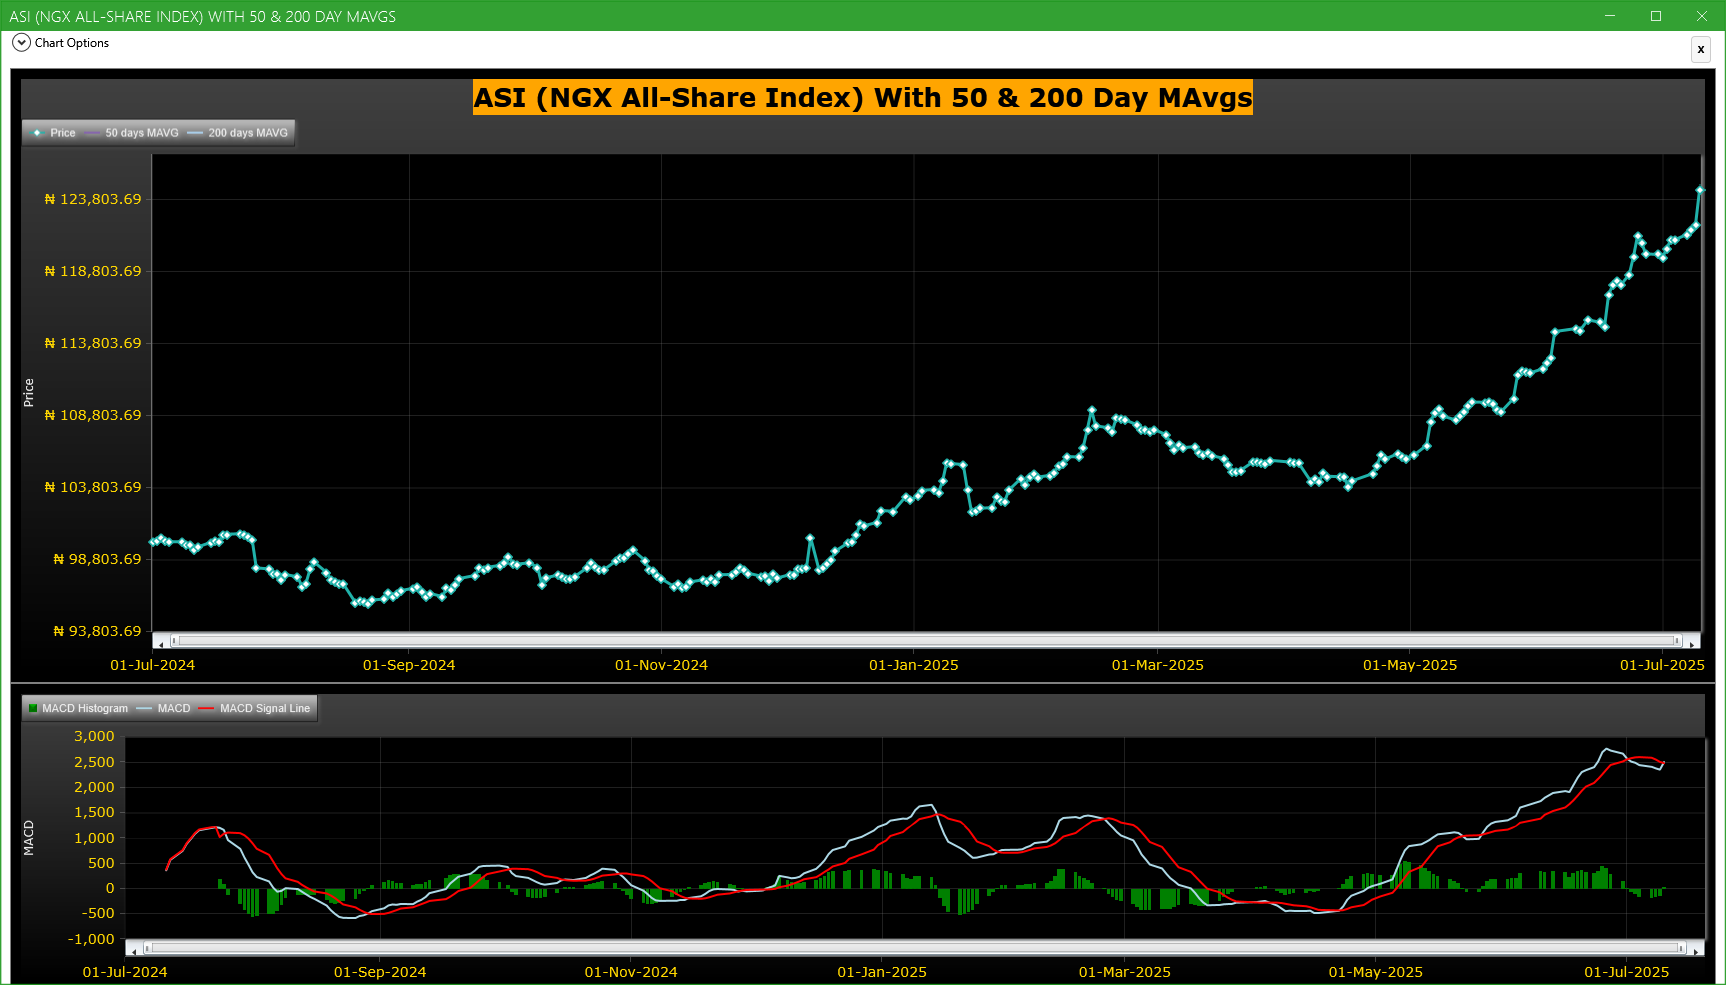The height and width of the screenshot is (985, 1726).
Task: Click the 01-May-2025 date label on price chart
Action: pos(1410,665)
